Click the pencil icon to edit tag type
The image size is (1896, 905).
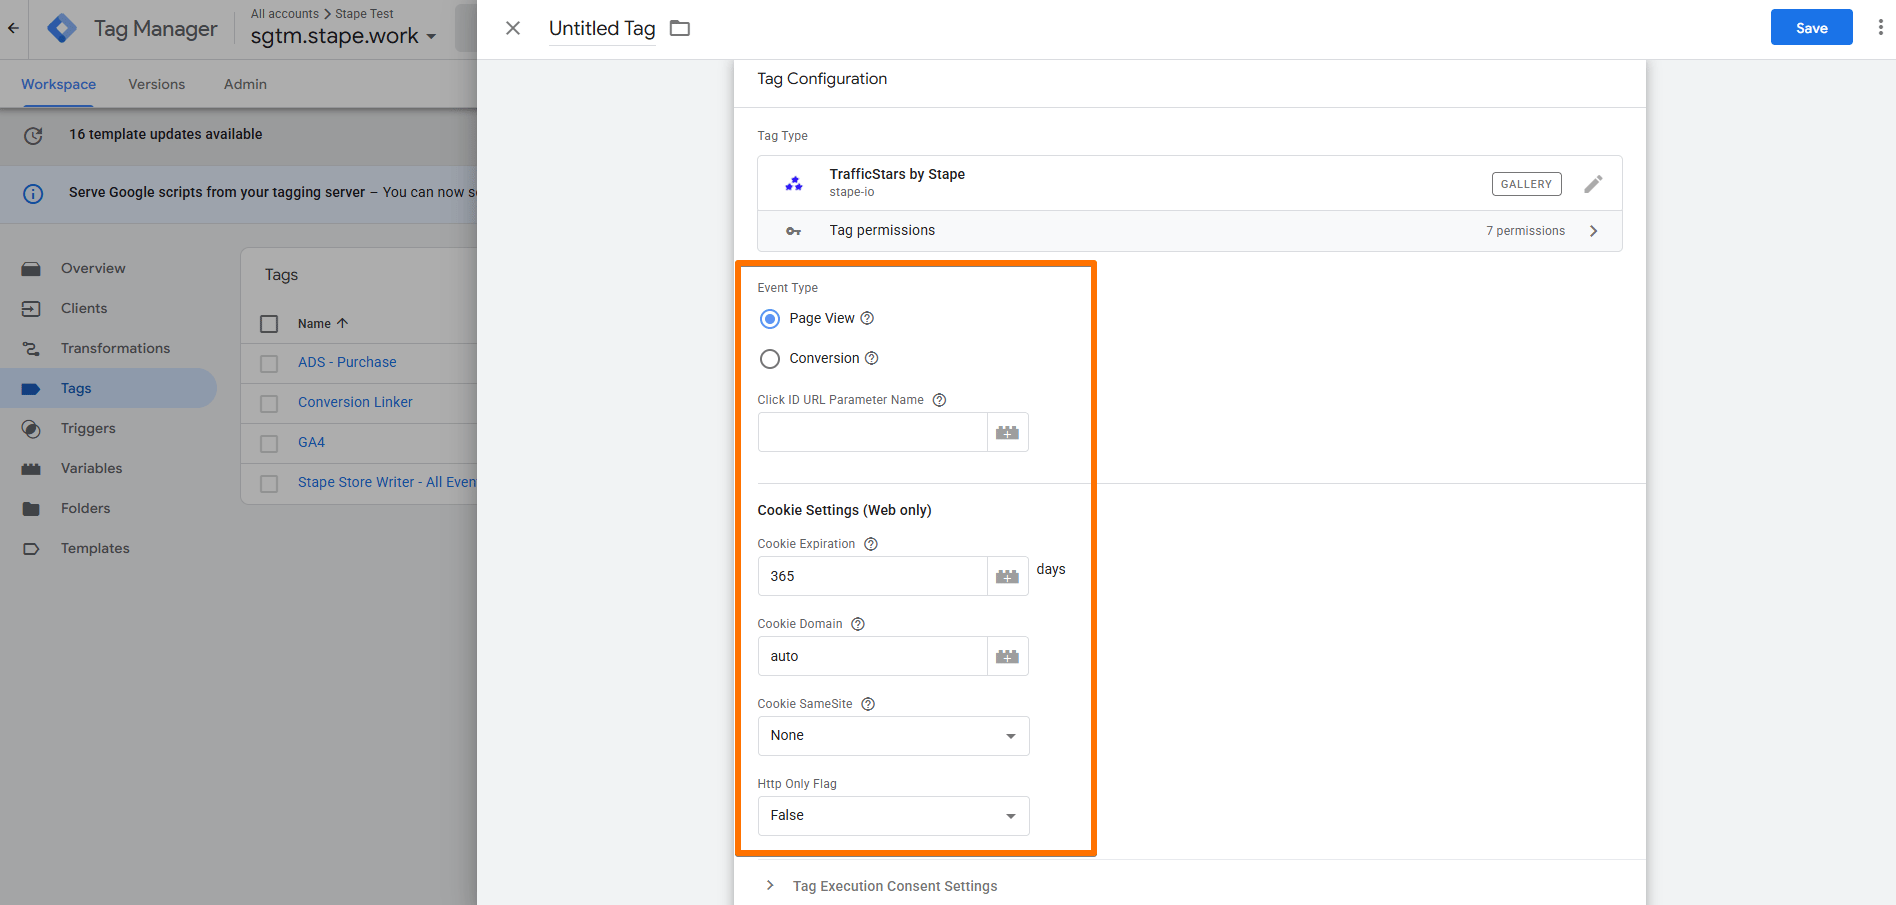click(1593, 184)
